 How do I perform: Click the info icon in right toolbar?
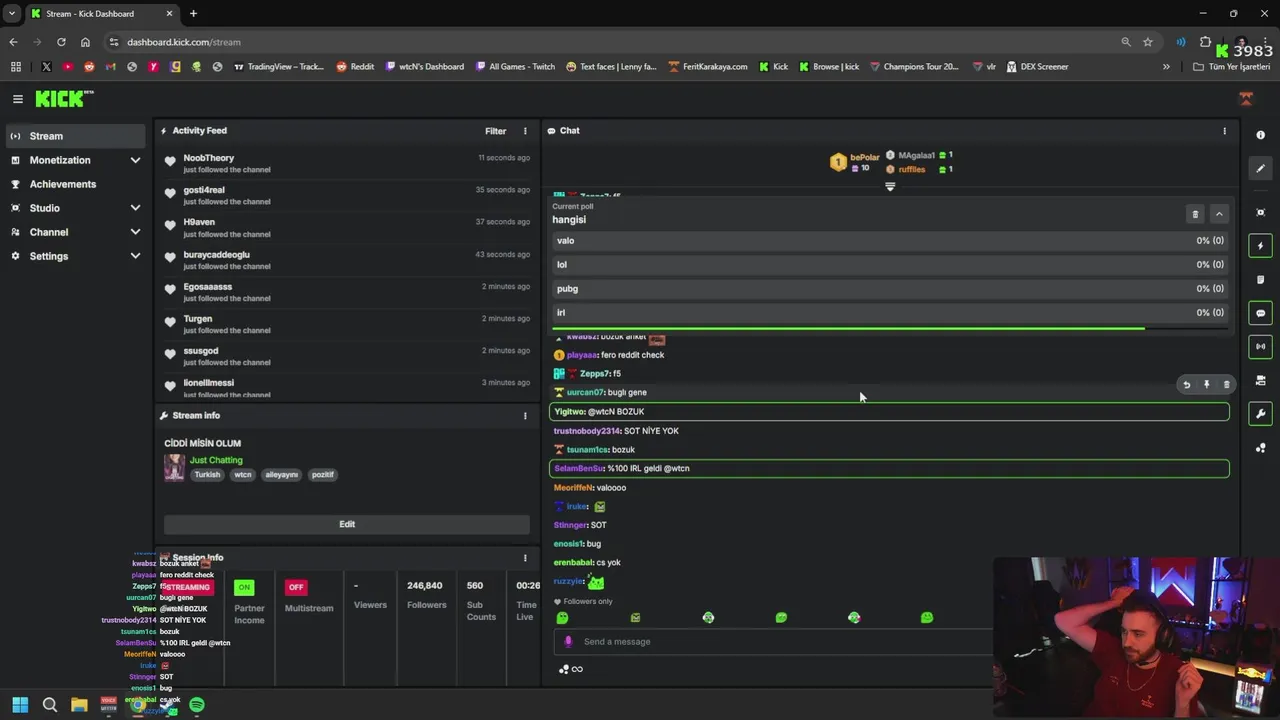pyautogui.click(x=1260, y=135)
